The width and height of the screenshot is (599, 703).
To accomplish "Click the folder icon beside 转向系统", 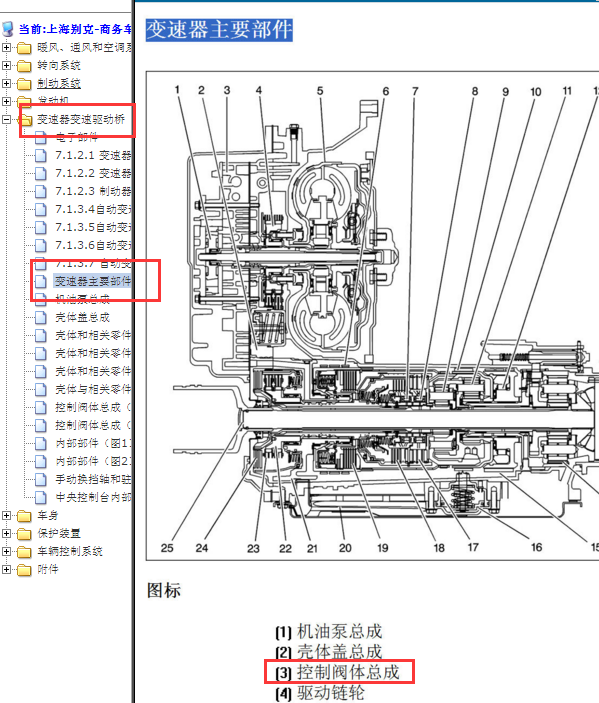I will point(24,66).
